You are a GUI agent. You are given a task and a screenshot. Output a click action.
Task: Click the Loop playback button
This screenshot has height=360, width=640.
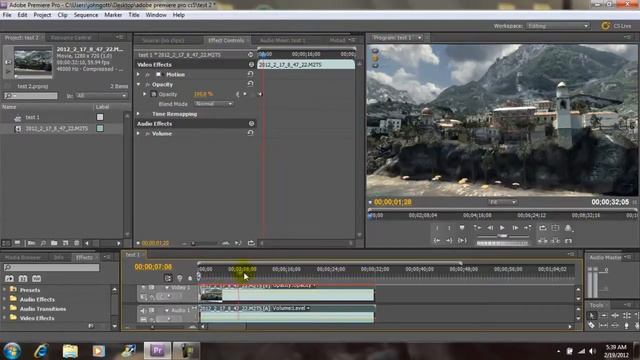[x=542, y=228]
